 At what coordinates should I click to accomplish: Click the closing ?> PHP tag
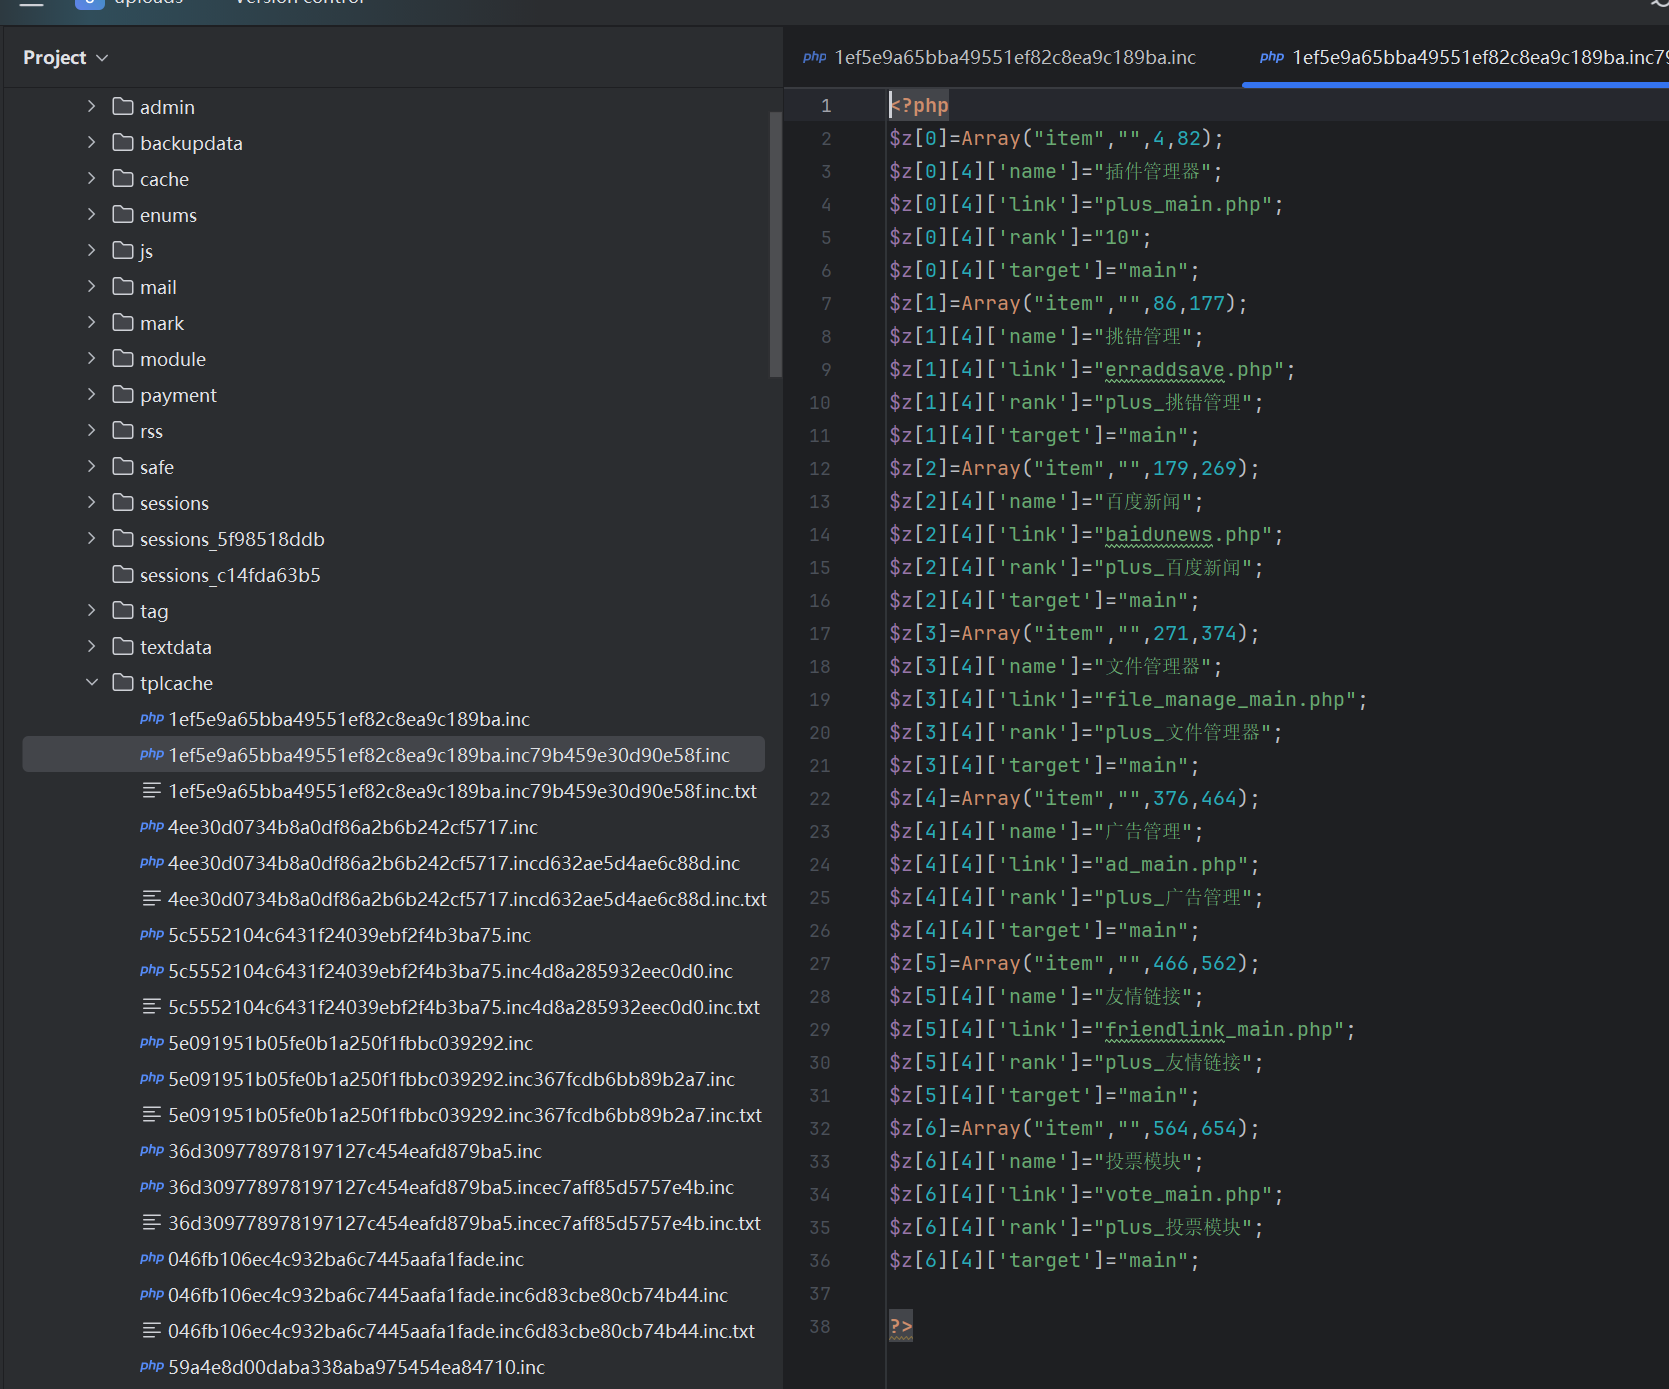click(901, 1326)
